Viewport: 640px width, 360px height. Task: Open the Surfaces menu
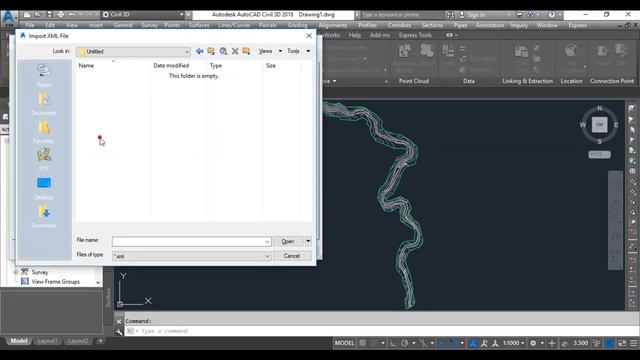[x=199, y=25]
